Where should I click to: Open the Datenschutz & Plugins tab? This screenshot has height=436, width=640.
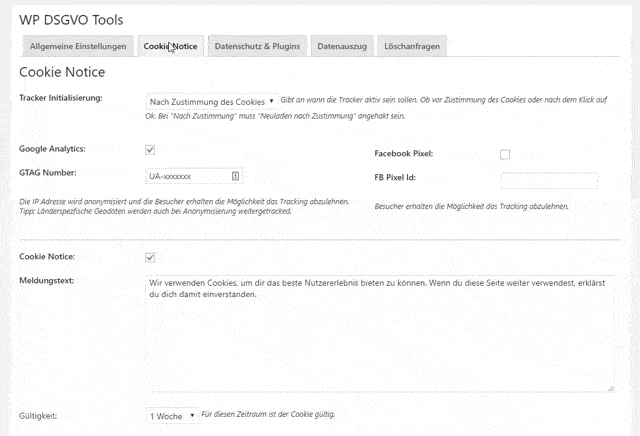point(258,46)
